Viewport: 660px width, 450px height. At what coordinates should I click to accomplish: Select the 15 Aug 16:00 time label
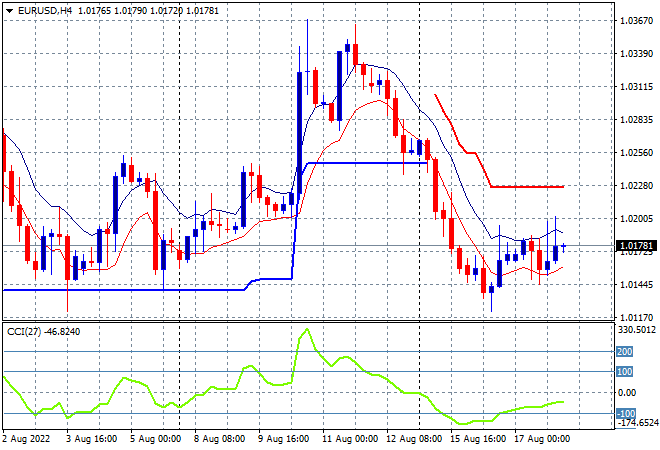(478, 439)
